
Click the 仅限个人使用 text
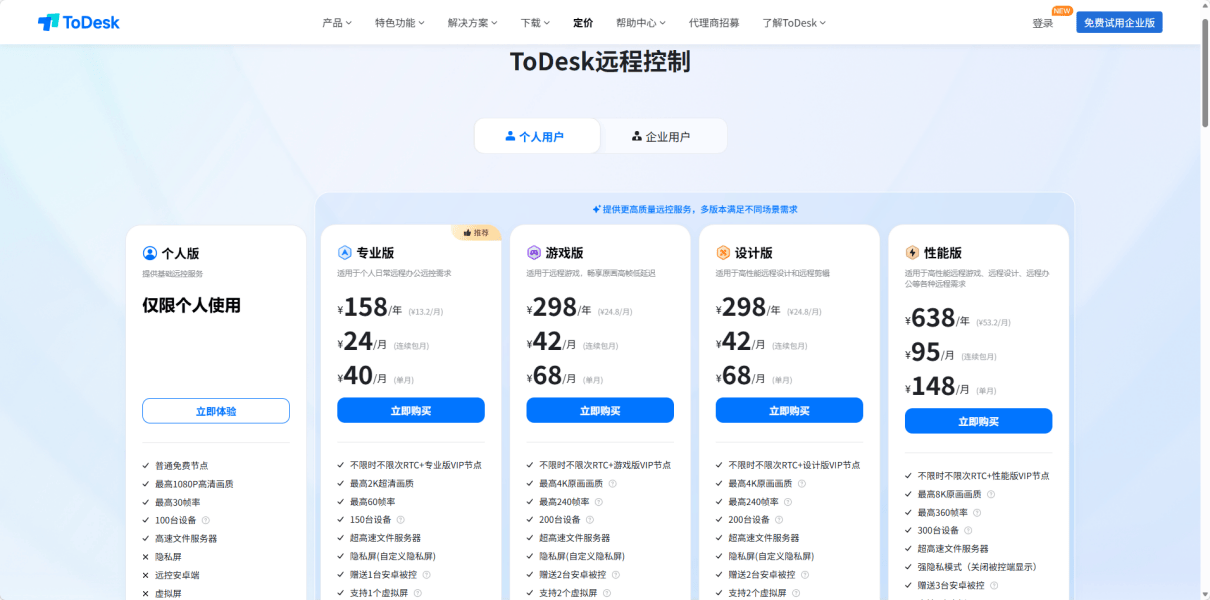(191, 305)
